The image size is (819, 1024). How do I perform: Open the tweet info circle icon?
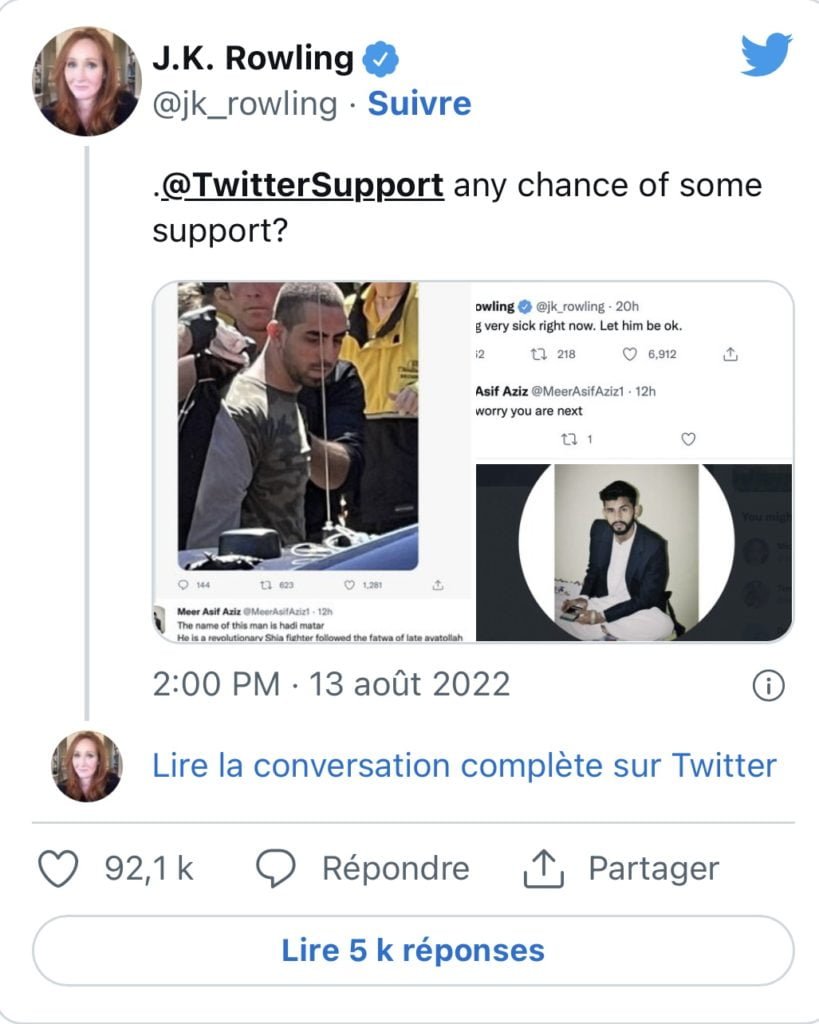pyautogui.click(x=767, y=685)
